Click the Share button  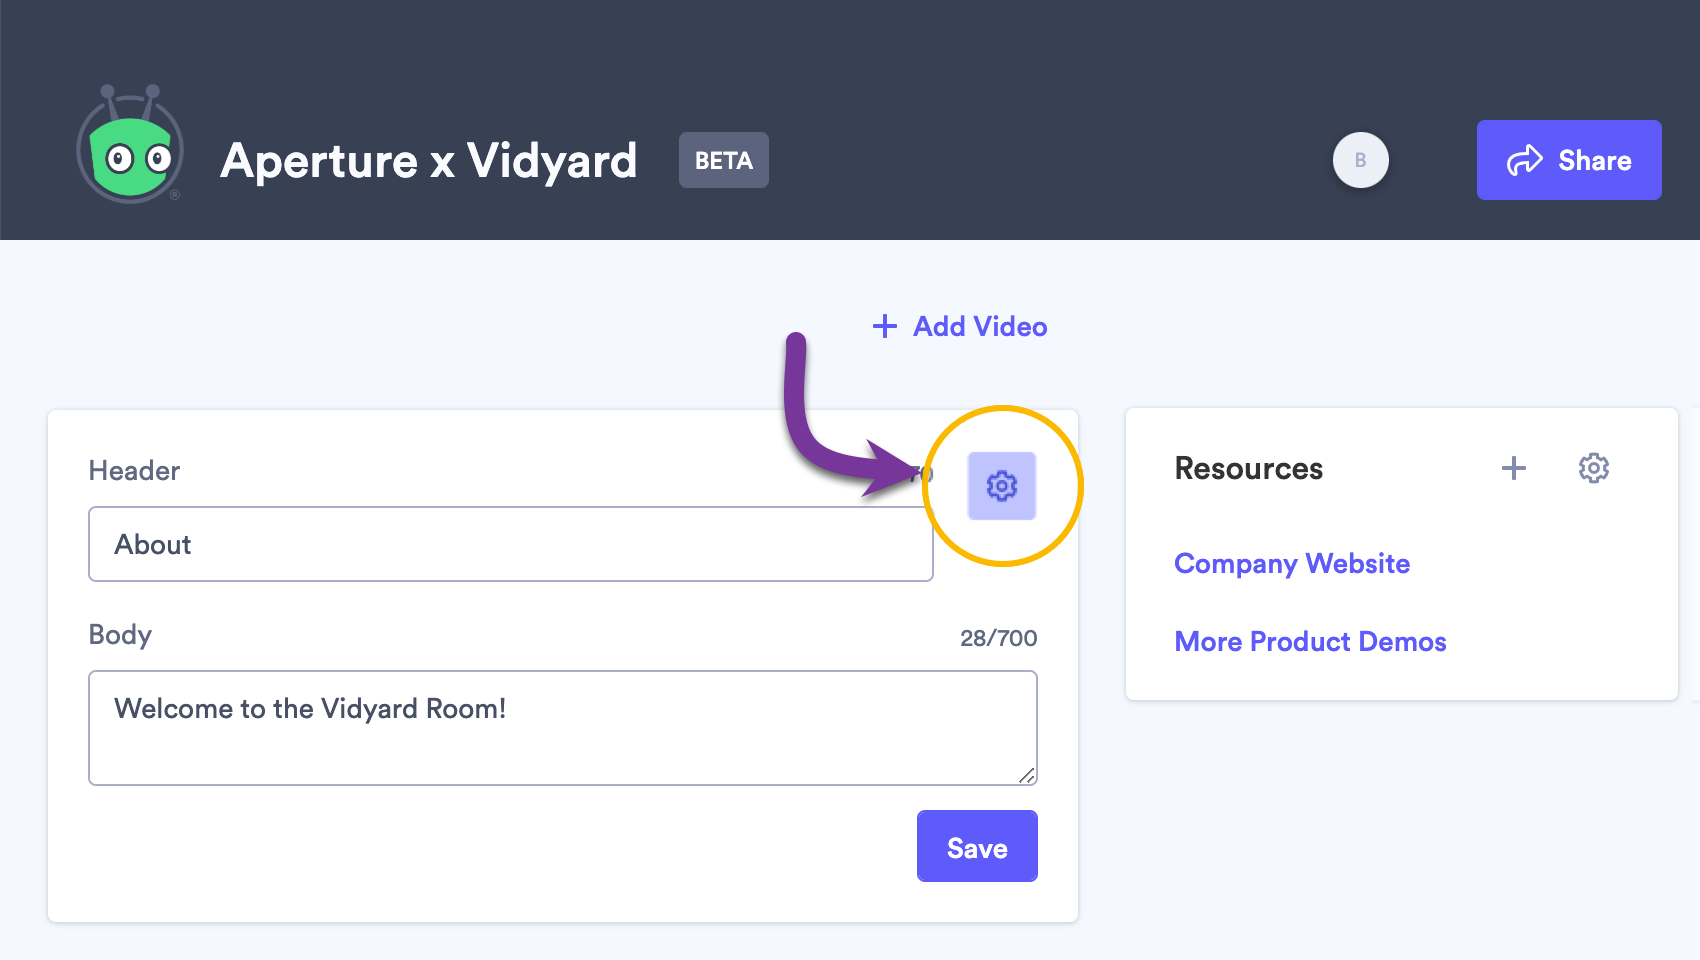[1569, 160]
